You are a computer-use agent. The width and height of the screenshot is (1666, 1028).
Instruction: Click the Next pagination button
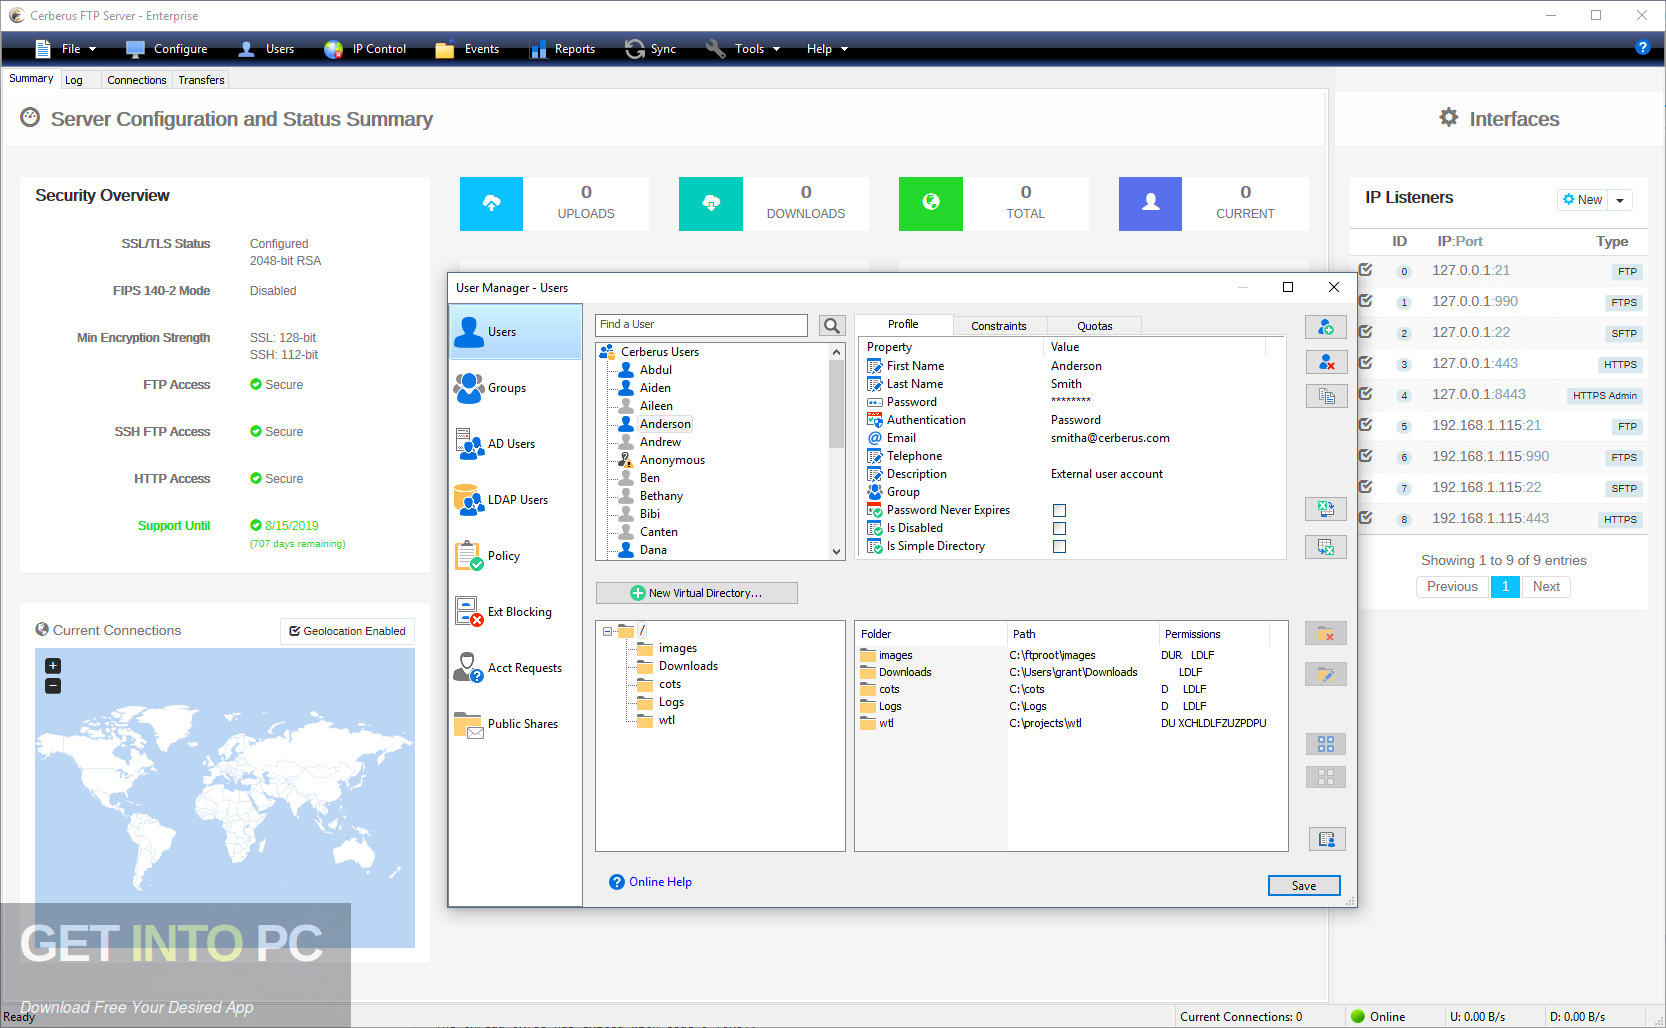[x=1546, y=587]
